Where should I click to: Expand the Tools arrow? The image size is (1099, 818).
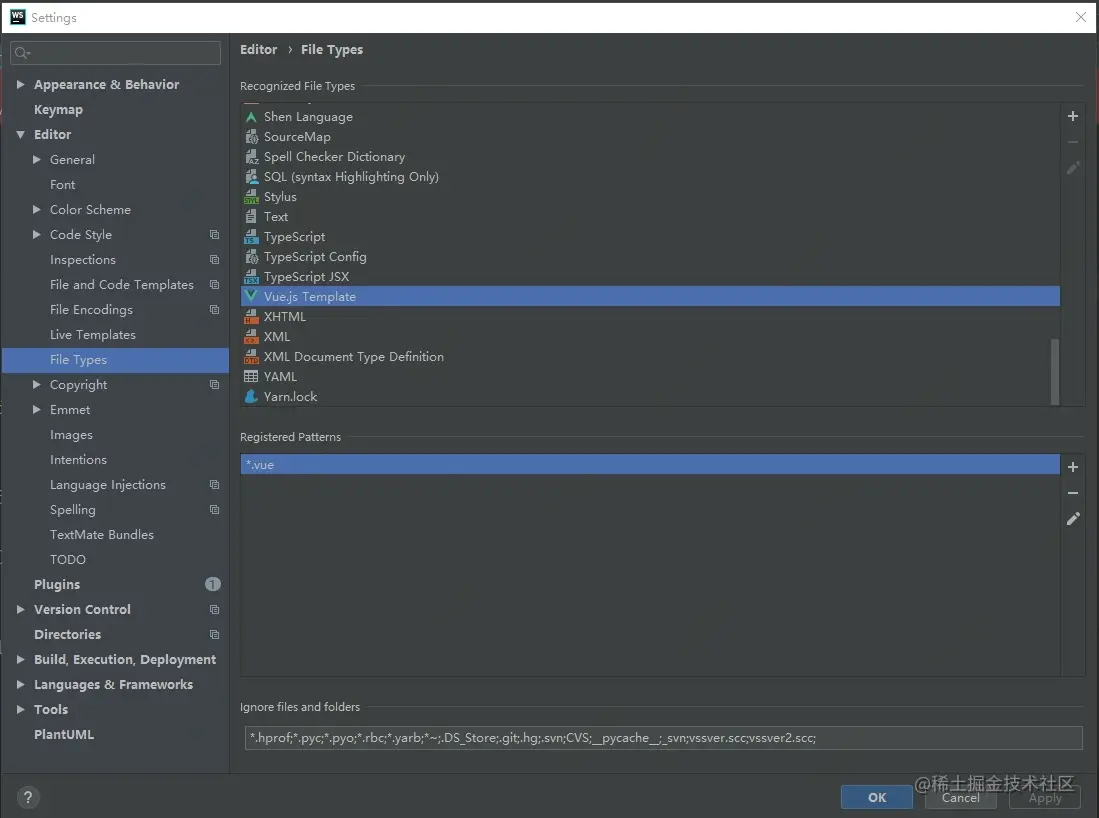pyautogui.click(x=20, y=709)
